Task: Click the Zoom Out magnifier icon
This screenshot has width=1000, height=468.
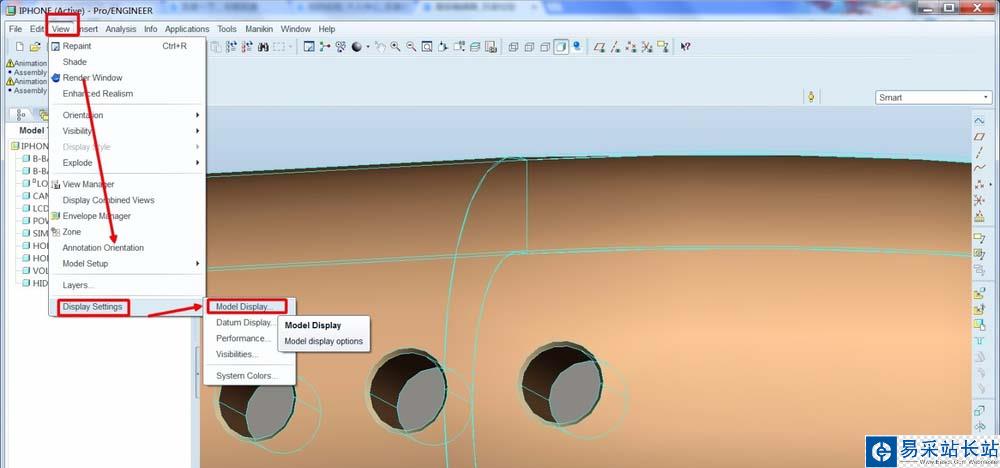Action: (x=411, y=47)
